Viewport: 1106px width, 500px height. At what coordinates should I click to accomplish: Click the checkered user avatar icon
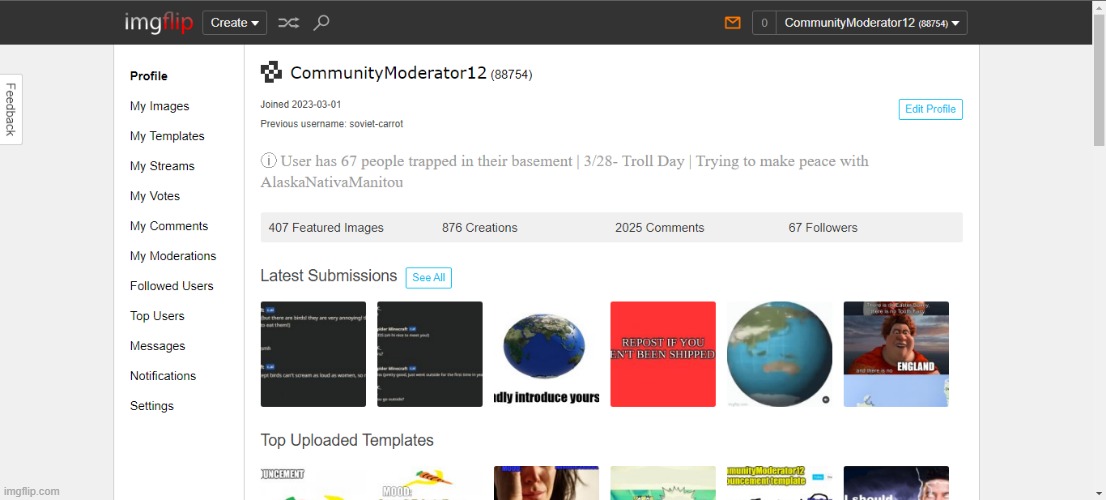[x=271, y=73]
